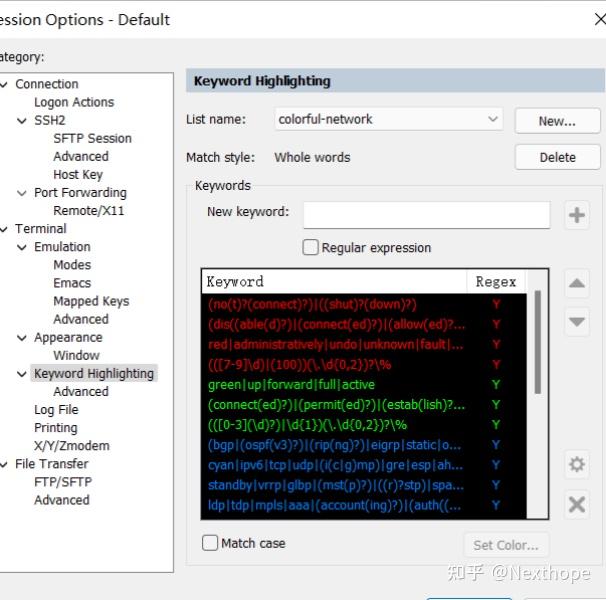Collapse the Port Forwarding node
This screenshot has height=600, width=606.
pyautogui.click(x=22, y=193)
